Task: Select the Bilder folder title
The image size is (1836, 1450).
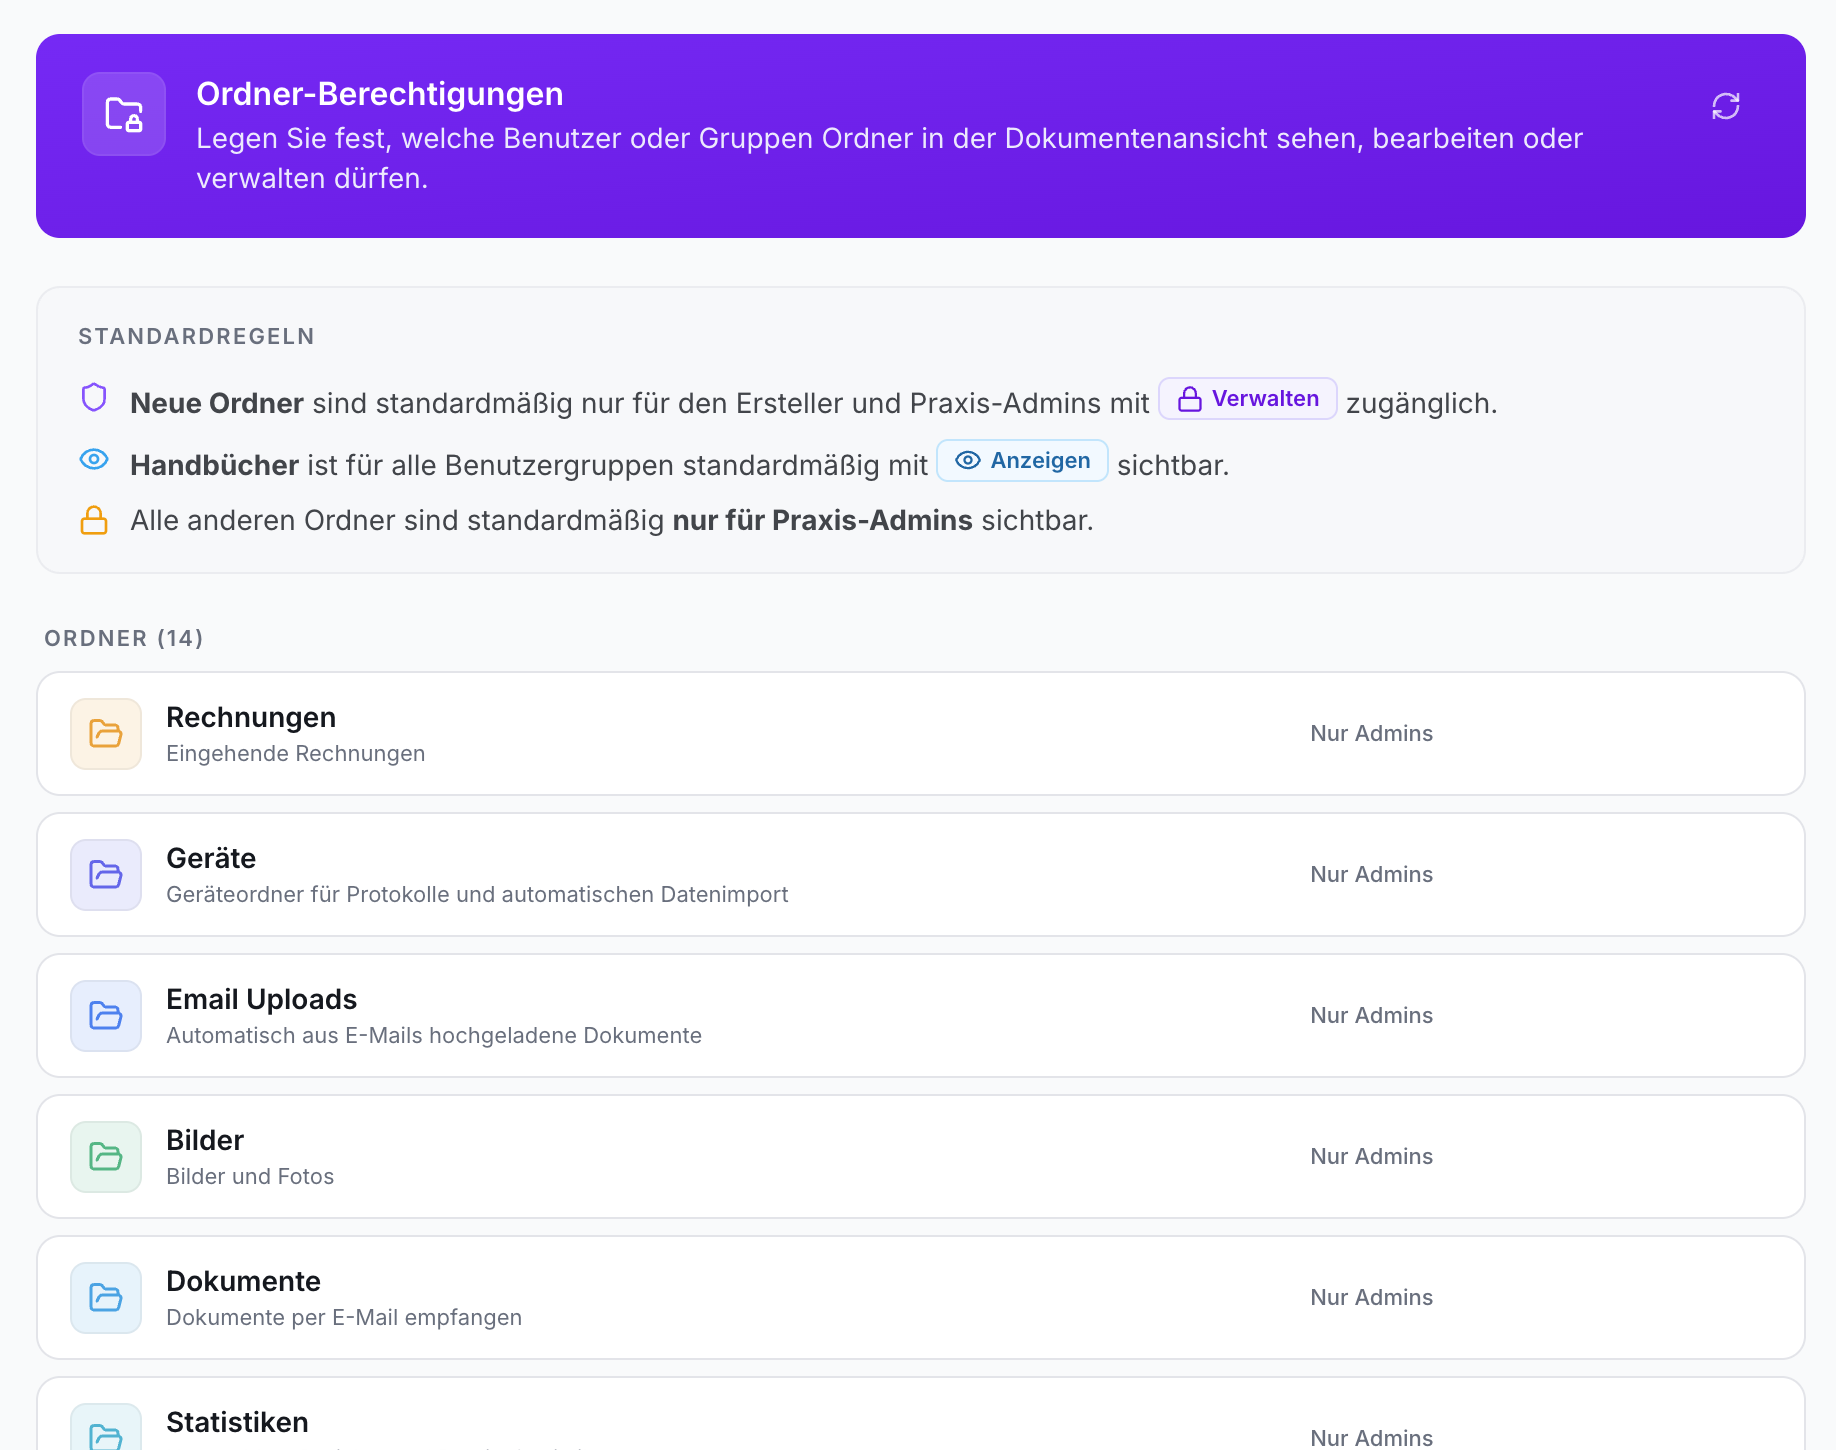Action: [x=205, y=1140]
